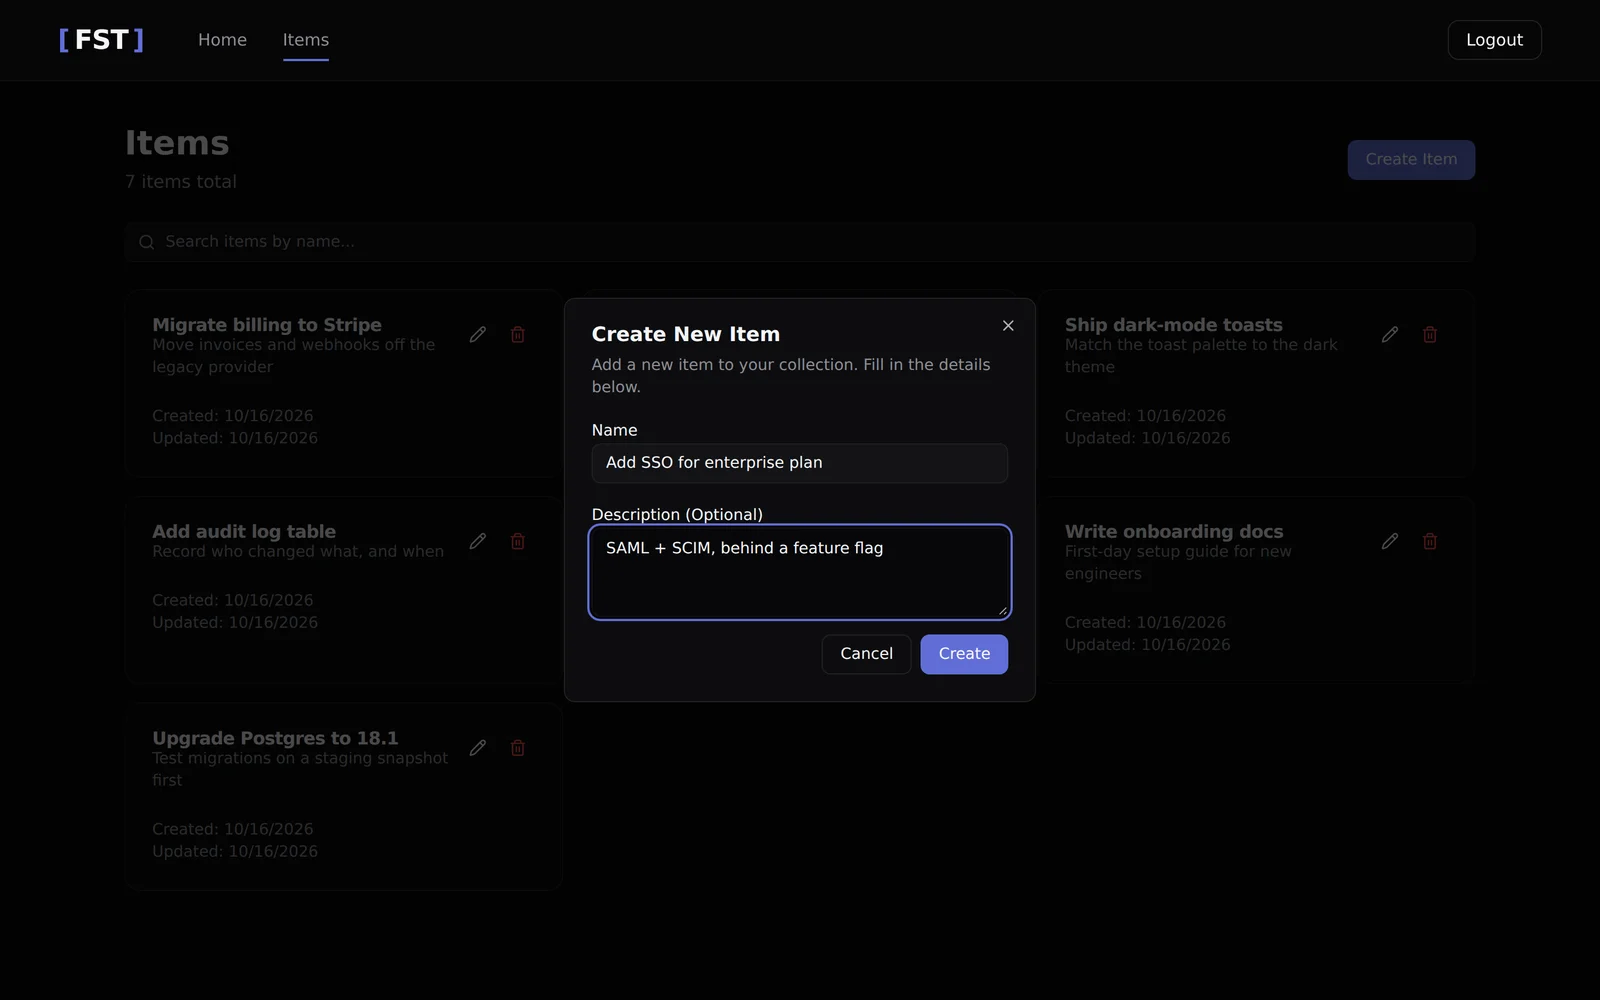The width and height of the screenshot is (1600, 1000).
Task: Delete the Ship dark-mode toasts item
Action: pyautogui.click(x=1430, y=334)
